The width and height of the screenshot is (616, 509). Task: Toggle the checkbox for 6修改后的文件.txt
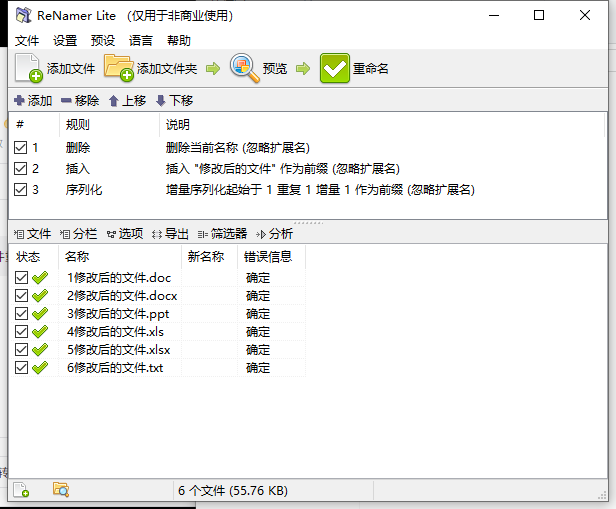[22, 368]
